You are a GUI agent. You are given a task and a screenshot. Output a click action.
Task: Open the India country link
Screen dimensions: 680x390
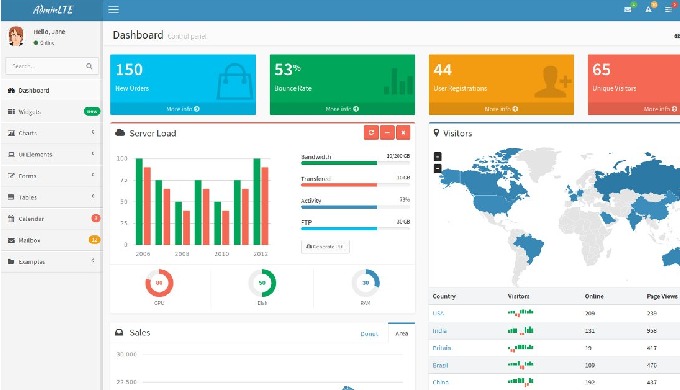(x=439, y=331)
